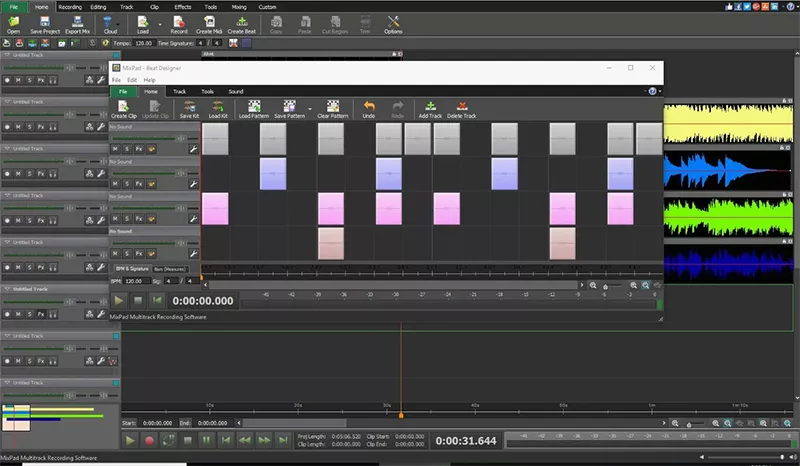
Task: Click the Load clip icon
Action: click(x=143, y=24)
